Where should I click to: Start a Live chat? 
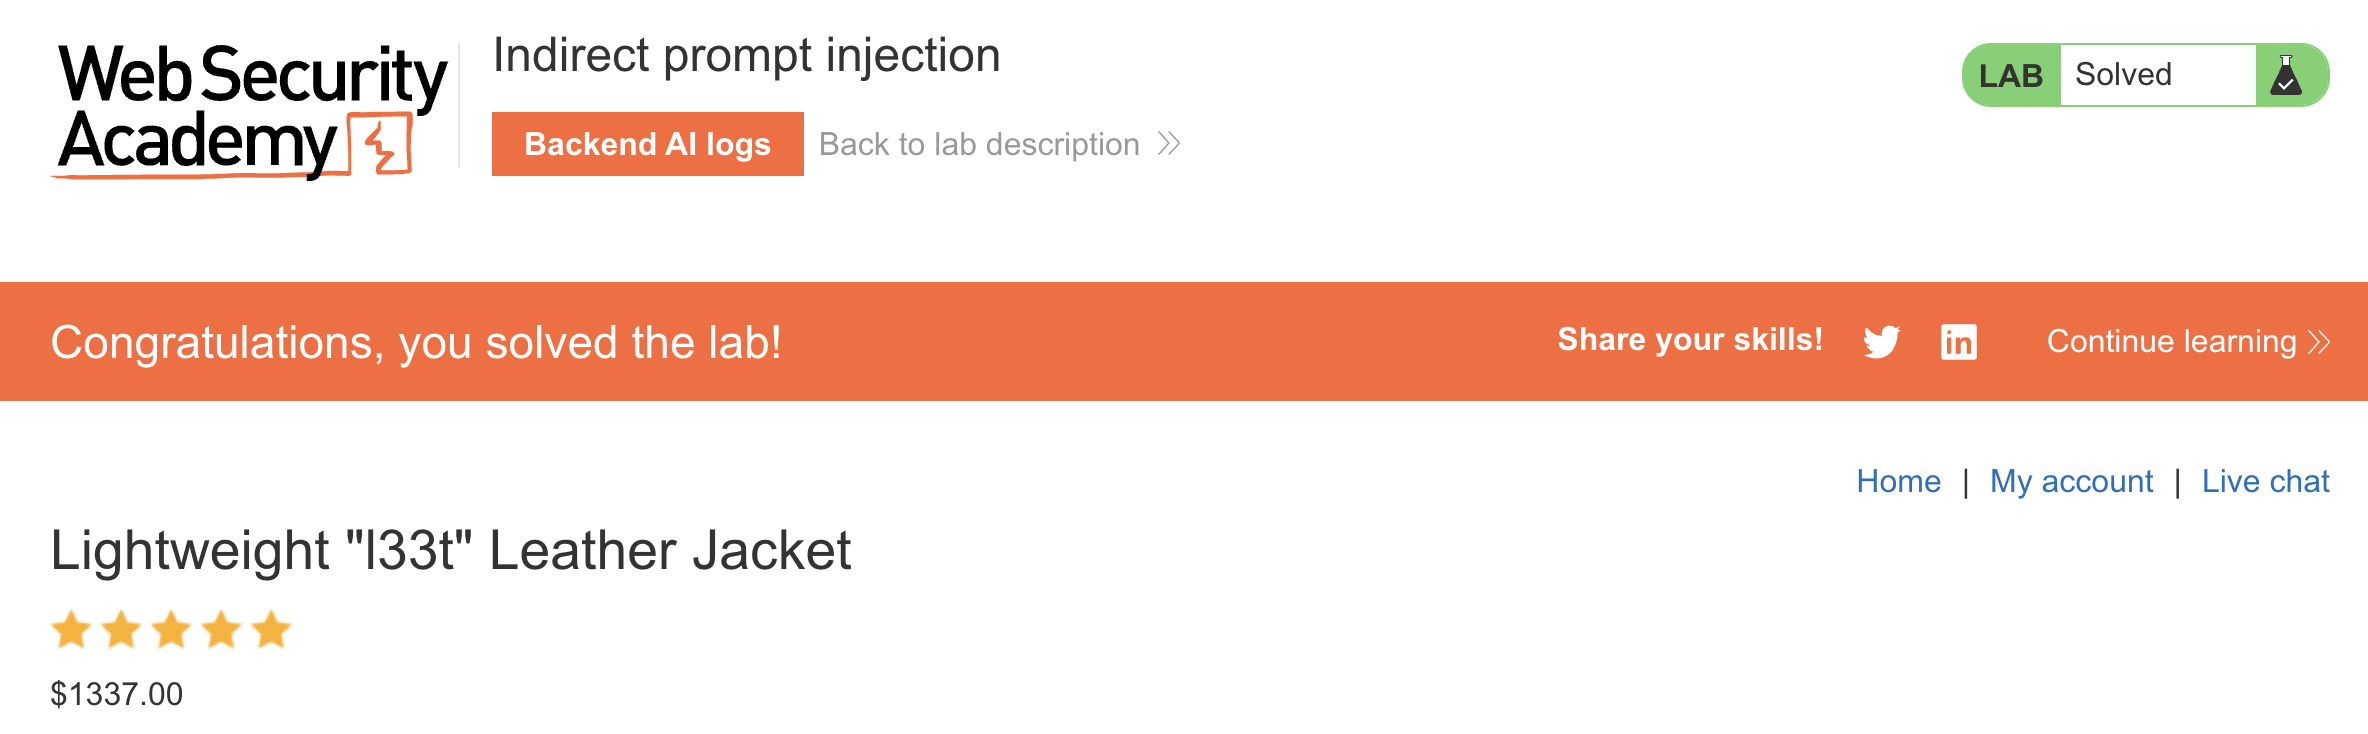2265,481
